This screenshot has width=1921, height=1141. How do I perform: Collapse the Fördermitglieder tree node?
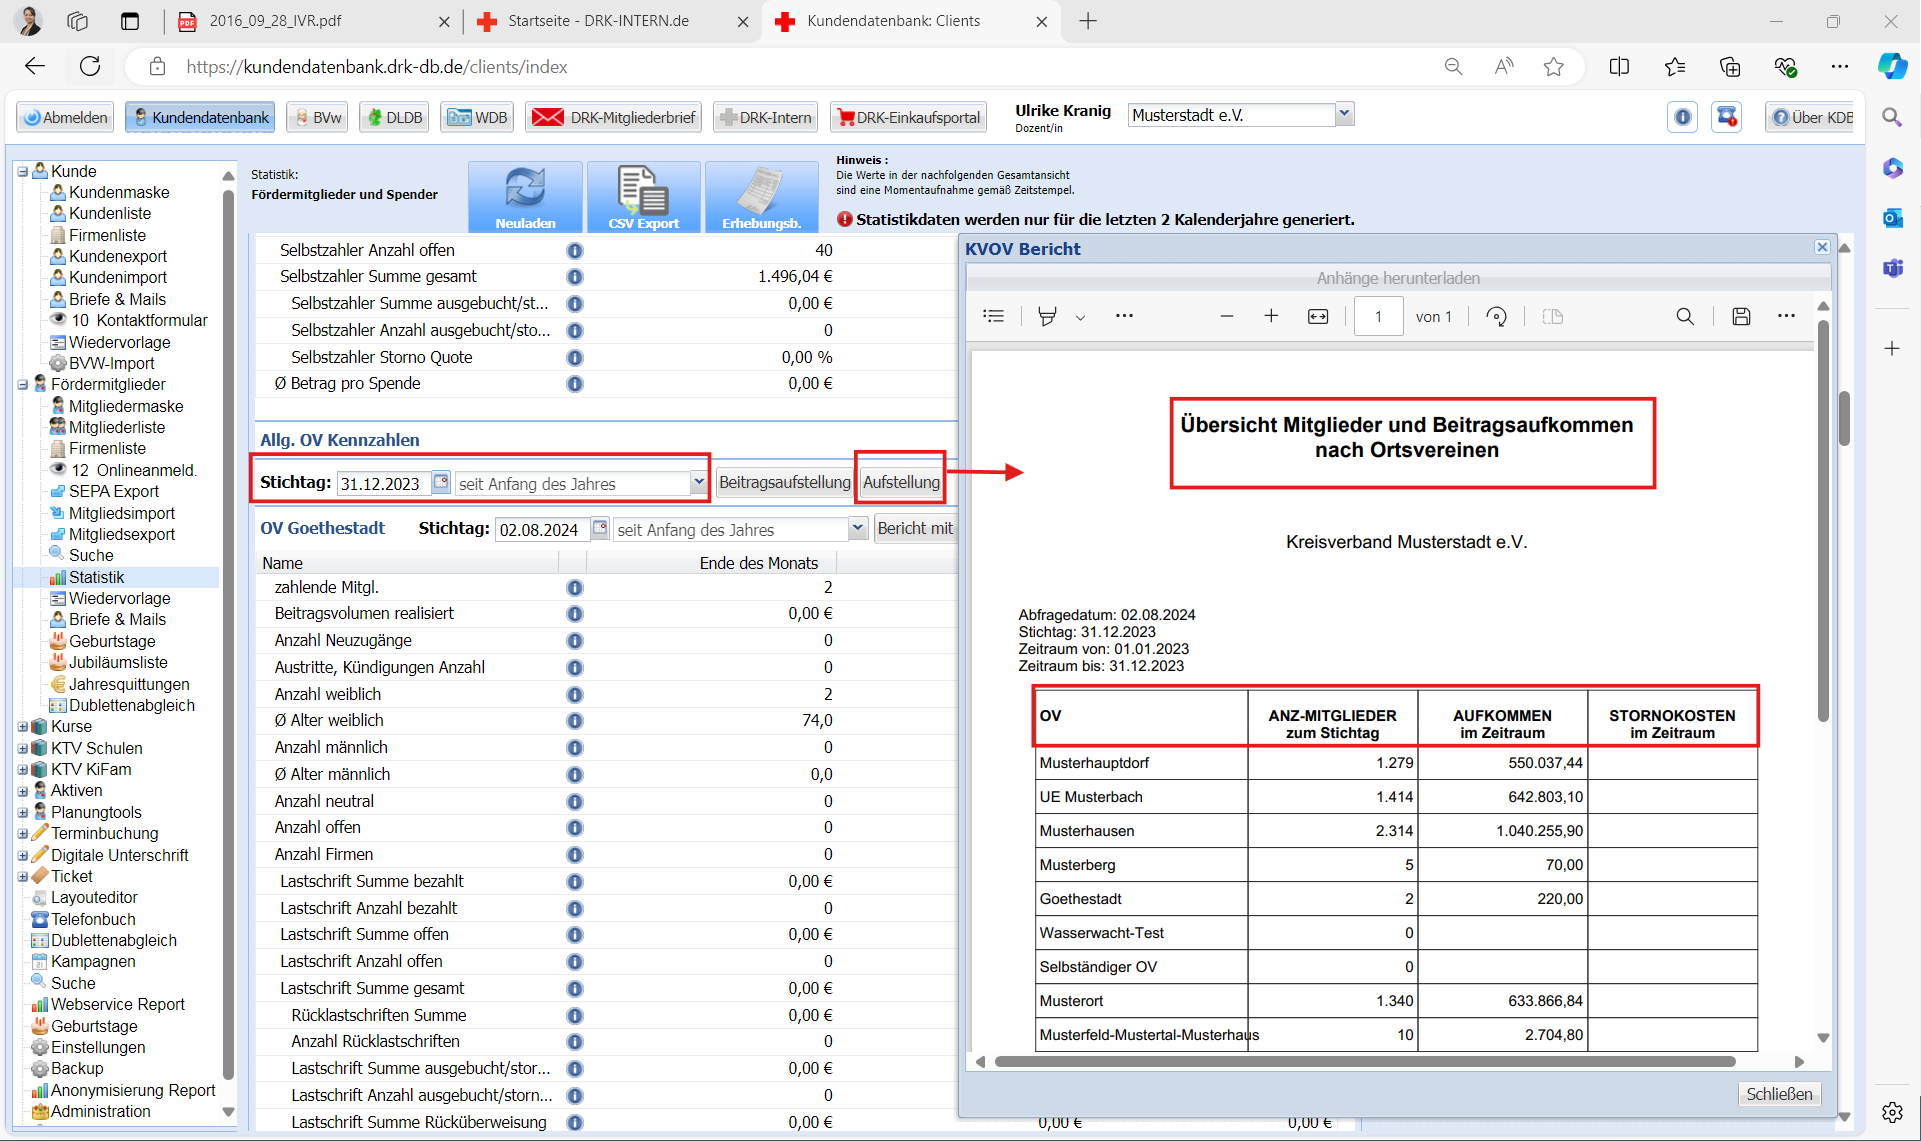[23, 384]
